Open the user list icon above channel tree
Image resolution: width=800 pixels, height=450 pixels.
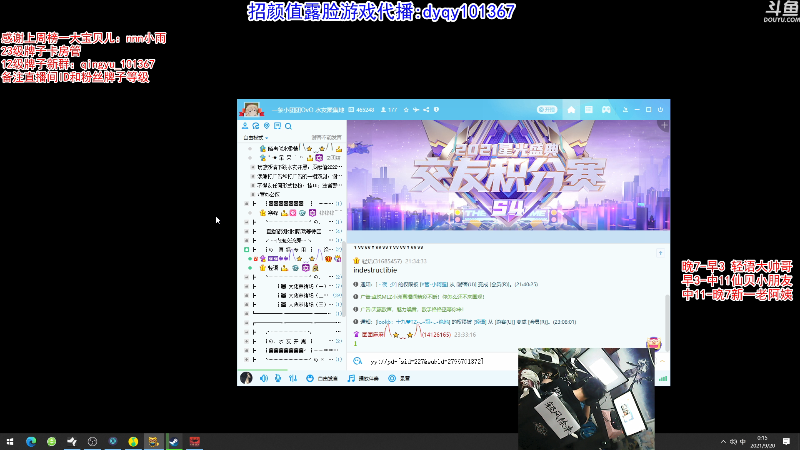coord(245,126)
